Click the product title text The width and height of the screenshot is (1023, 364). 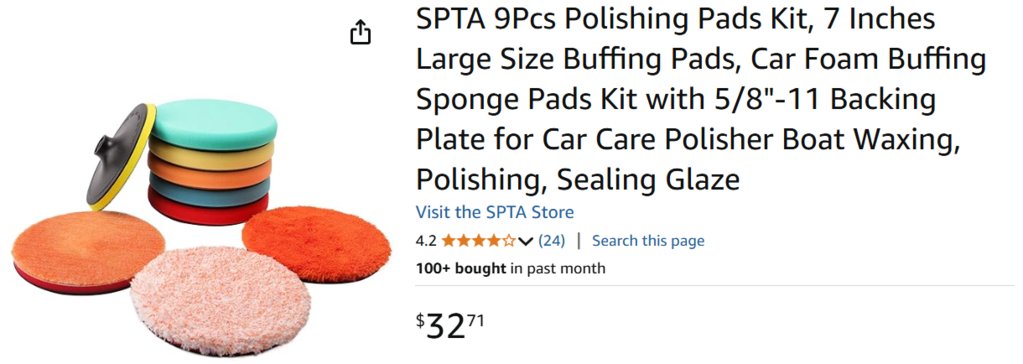click(701, 99)
